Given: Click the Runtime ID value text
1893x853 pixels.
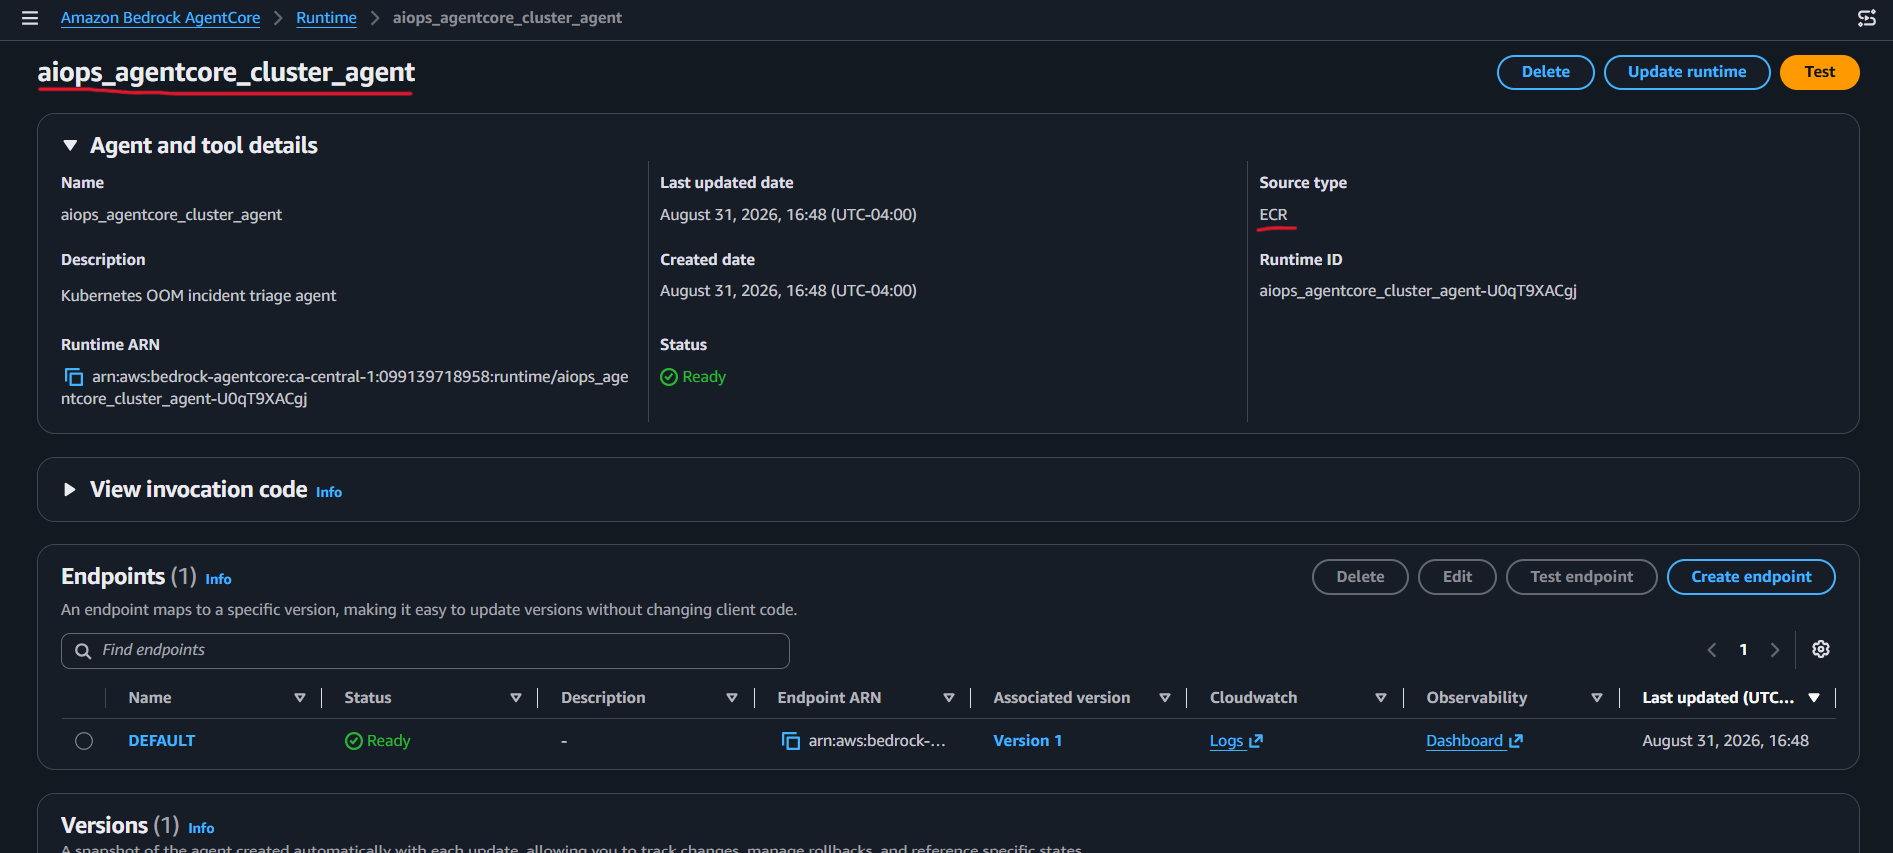Looking at the screenshot, I should [1418, 291].
